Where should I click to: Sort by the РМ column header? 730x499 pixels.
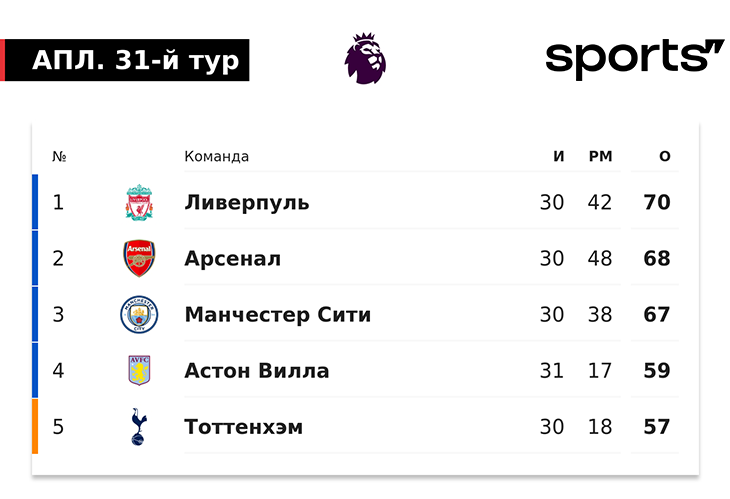[600, 156]
